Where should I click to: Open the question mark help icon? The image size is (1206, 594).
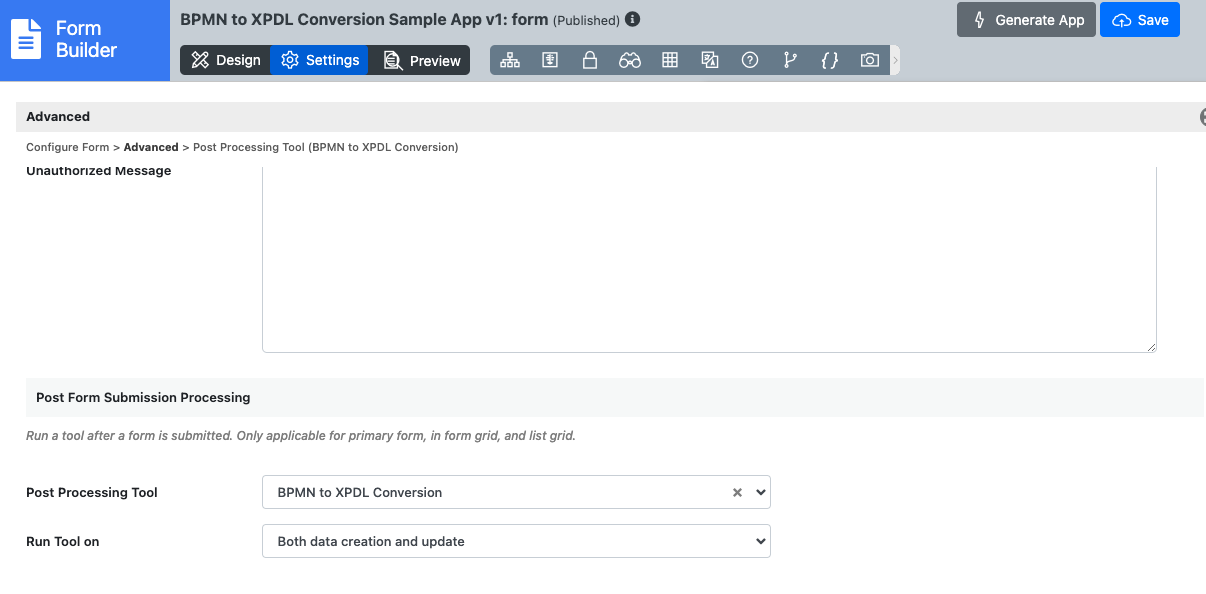[x=750, y=60]
